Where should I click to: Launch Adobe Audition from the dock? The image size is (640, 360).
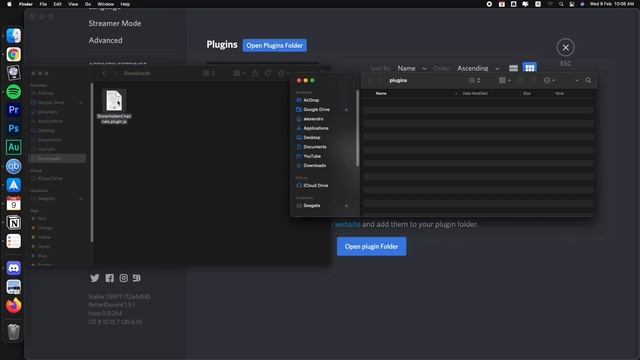[13, 147]
